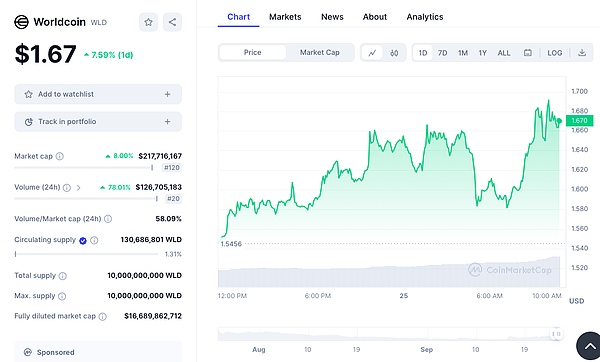Click the 1.5456 opening price label
600x362 pixels.
(231, 244)
